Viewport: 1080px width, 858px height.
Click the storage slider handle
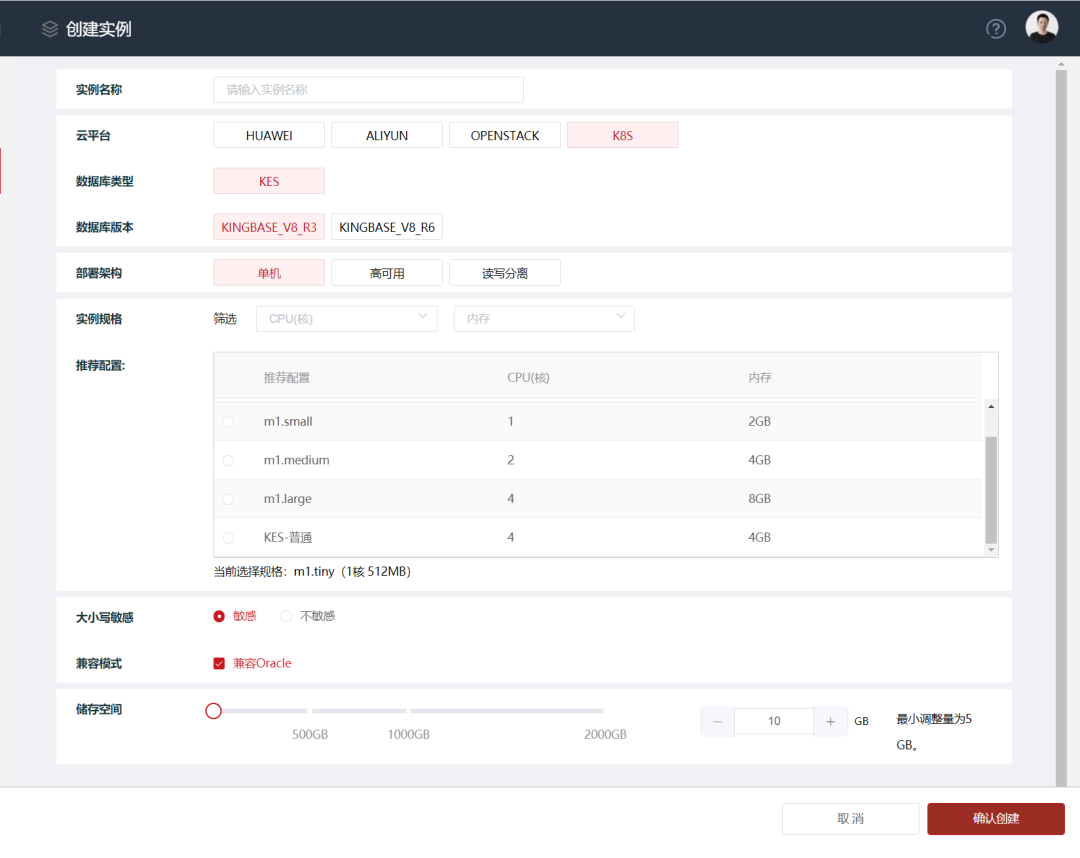point(214,711)
